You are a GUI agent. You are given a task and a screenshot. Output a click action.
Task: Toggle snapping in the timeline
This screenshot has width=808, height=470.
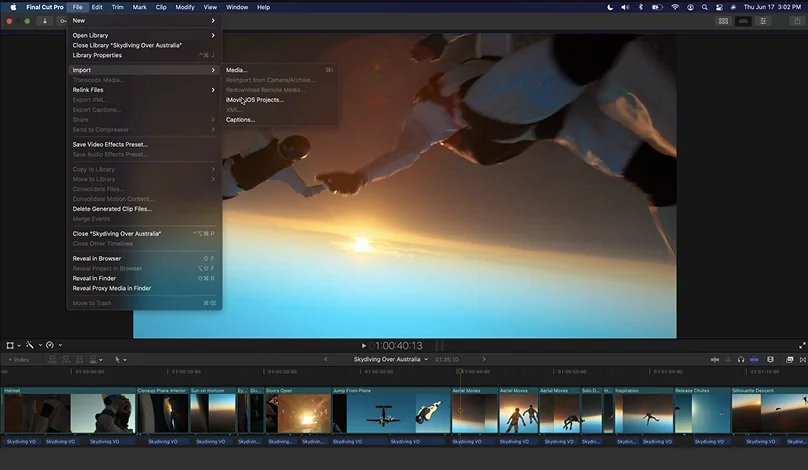coord(754,360)
